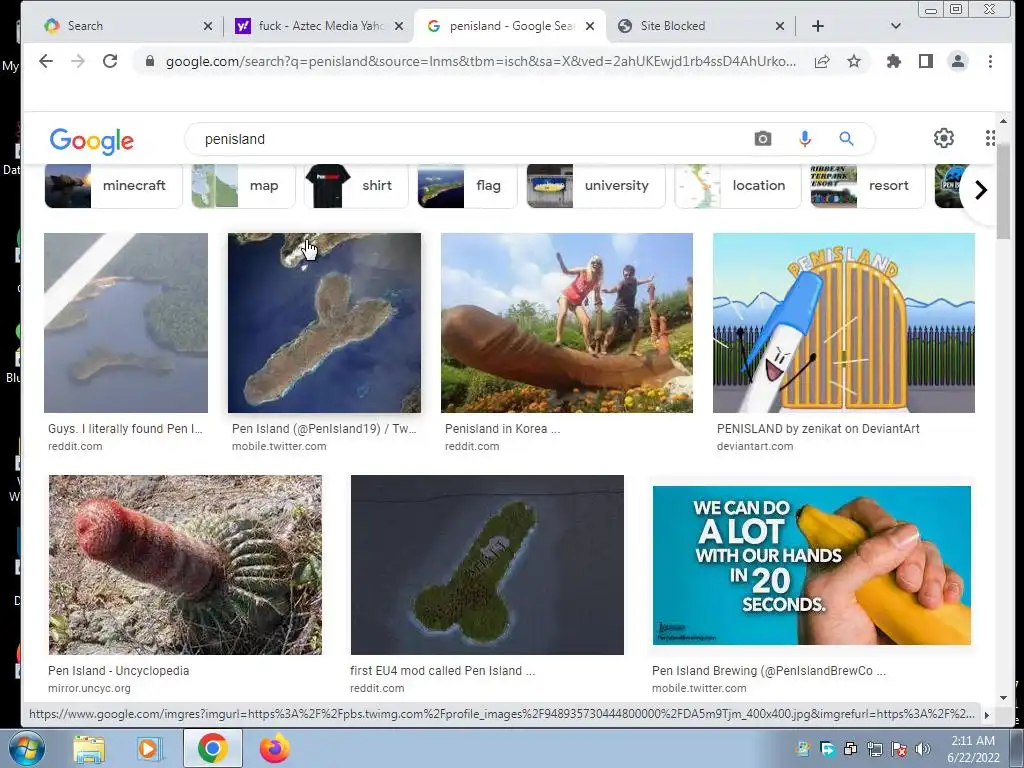Click the address bar URL

tap(481, 61)
